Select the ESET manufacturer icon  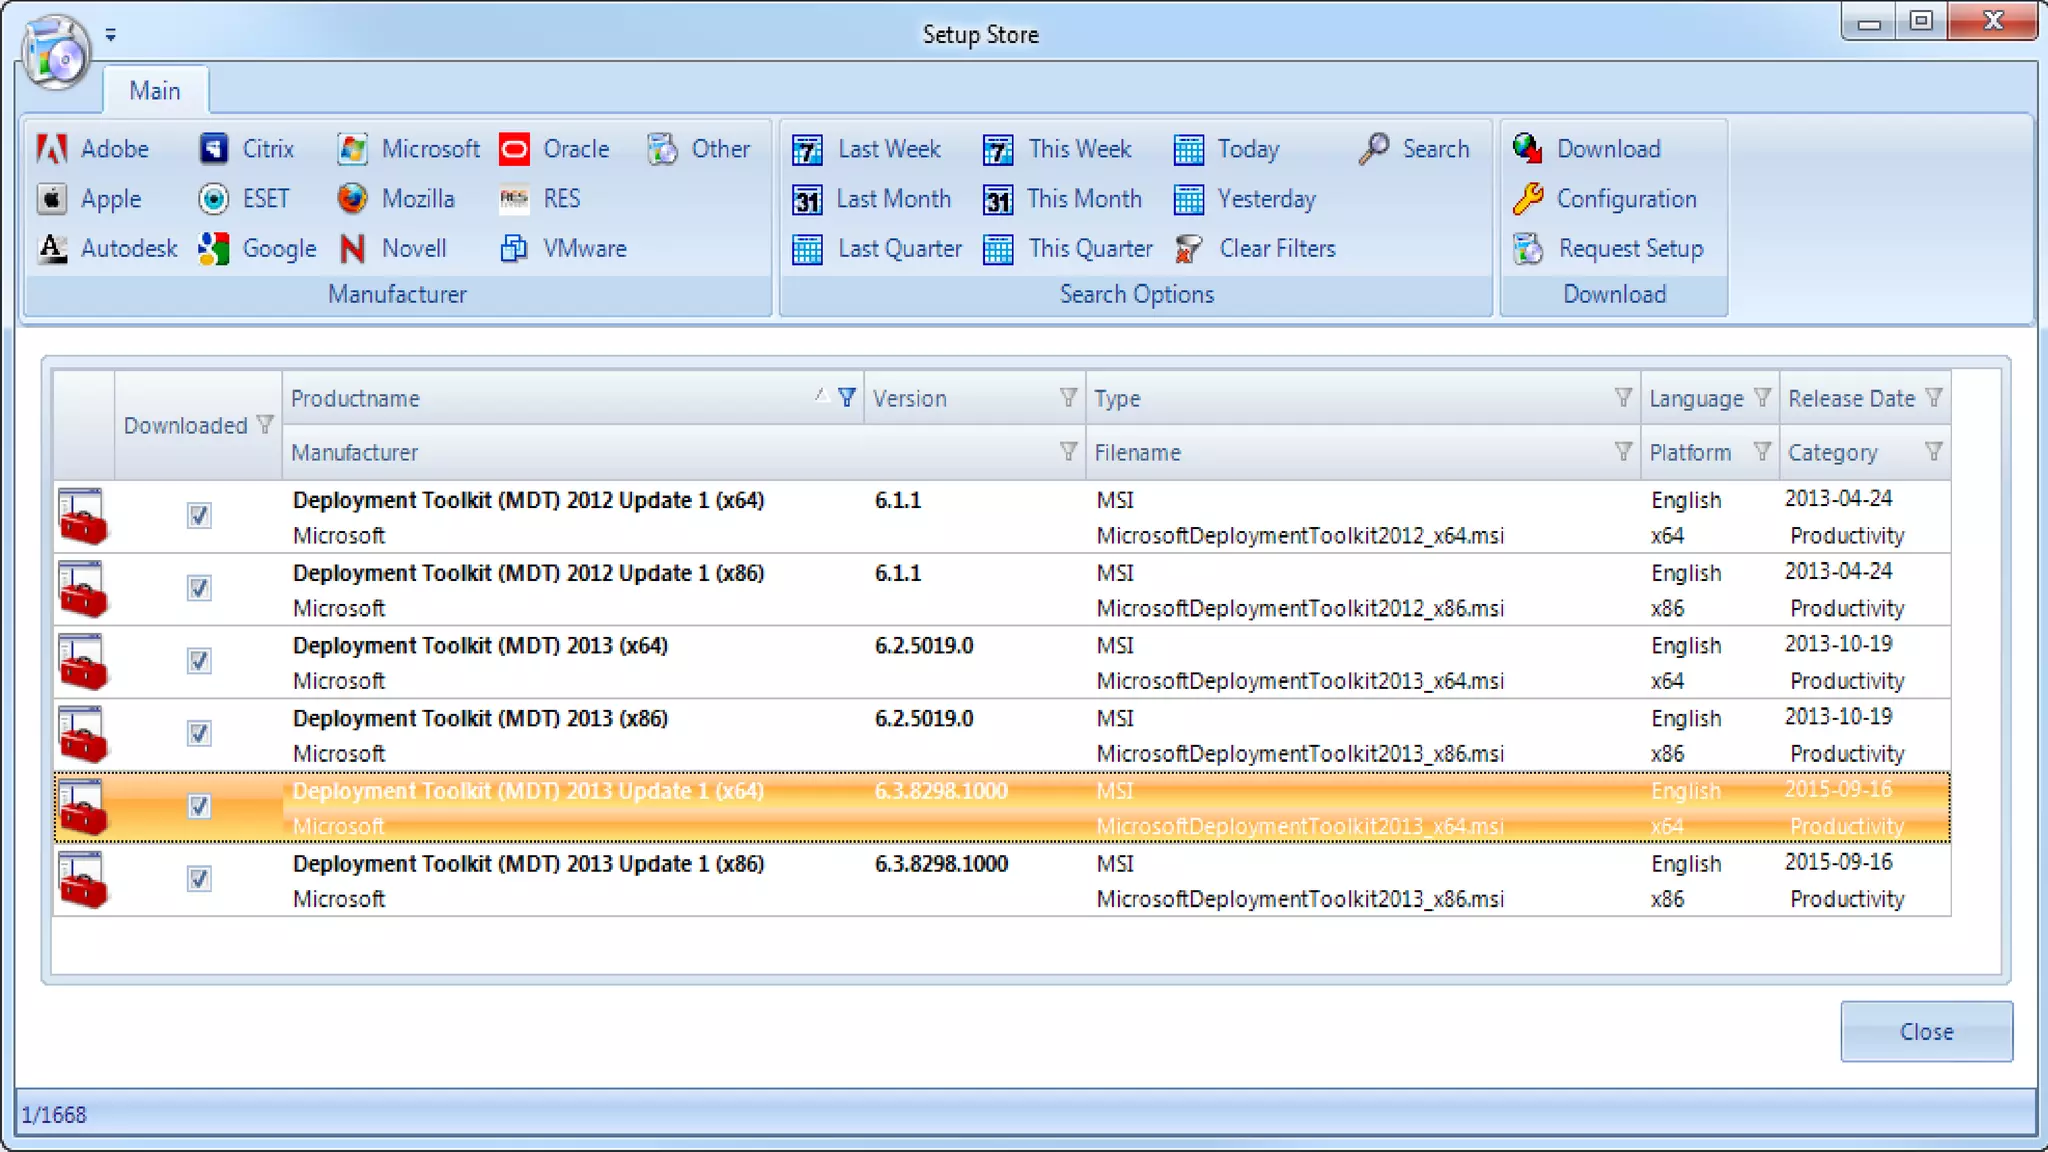pos(213,199)
